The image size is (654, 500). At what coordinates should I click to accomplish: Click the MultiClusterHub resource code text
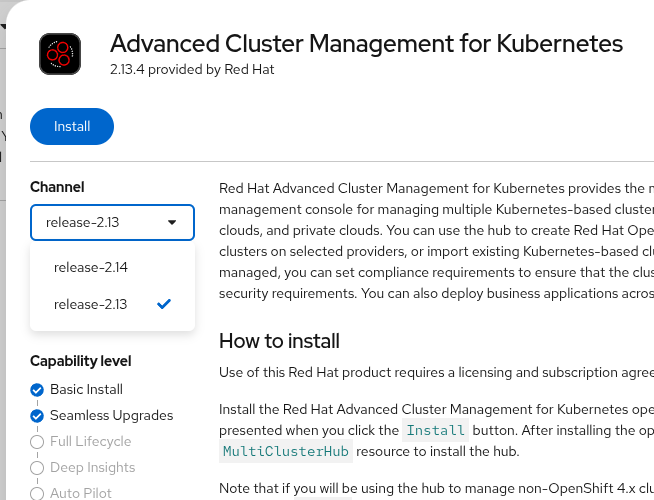pyautogui.click(x=285, y=451)
